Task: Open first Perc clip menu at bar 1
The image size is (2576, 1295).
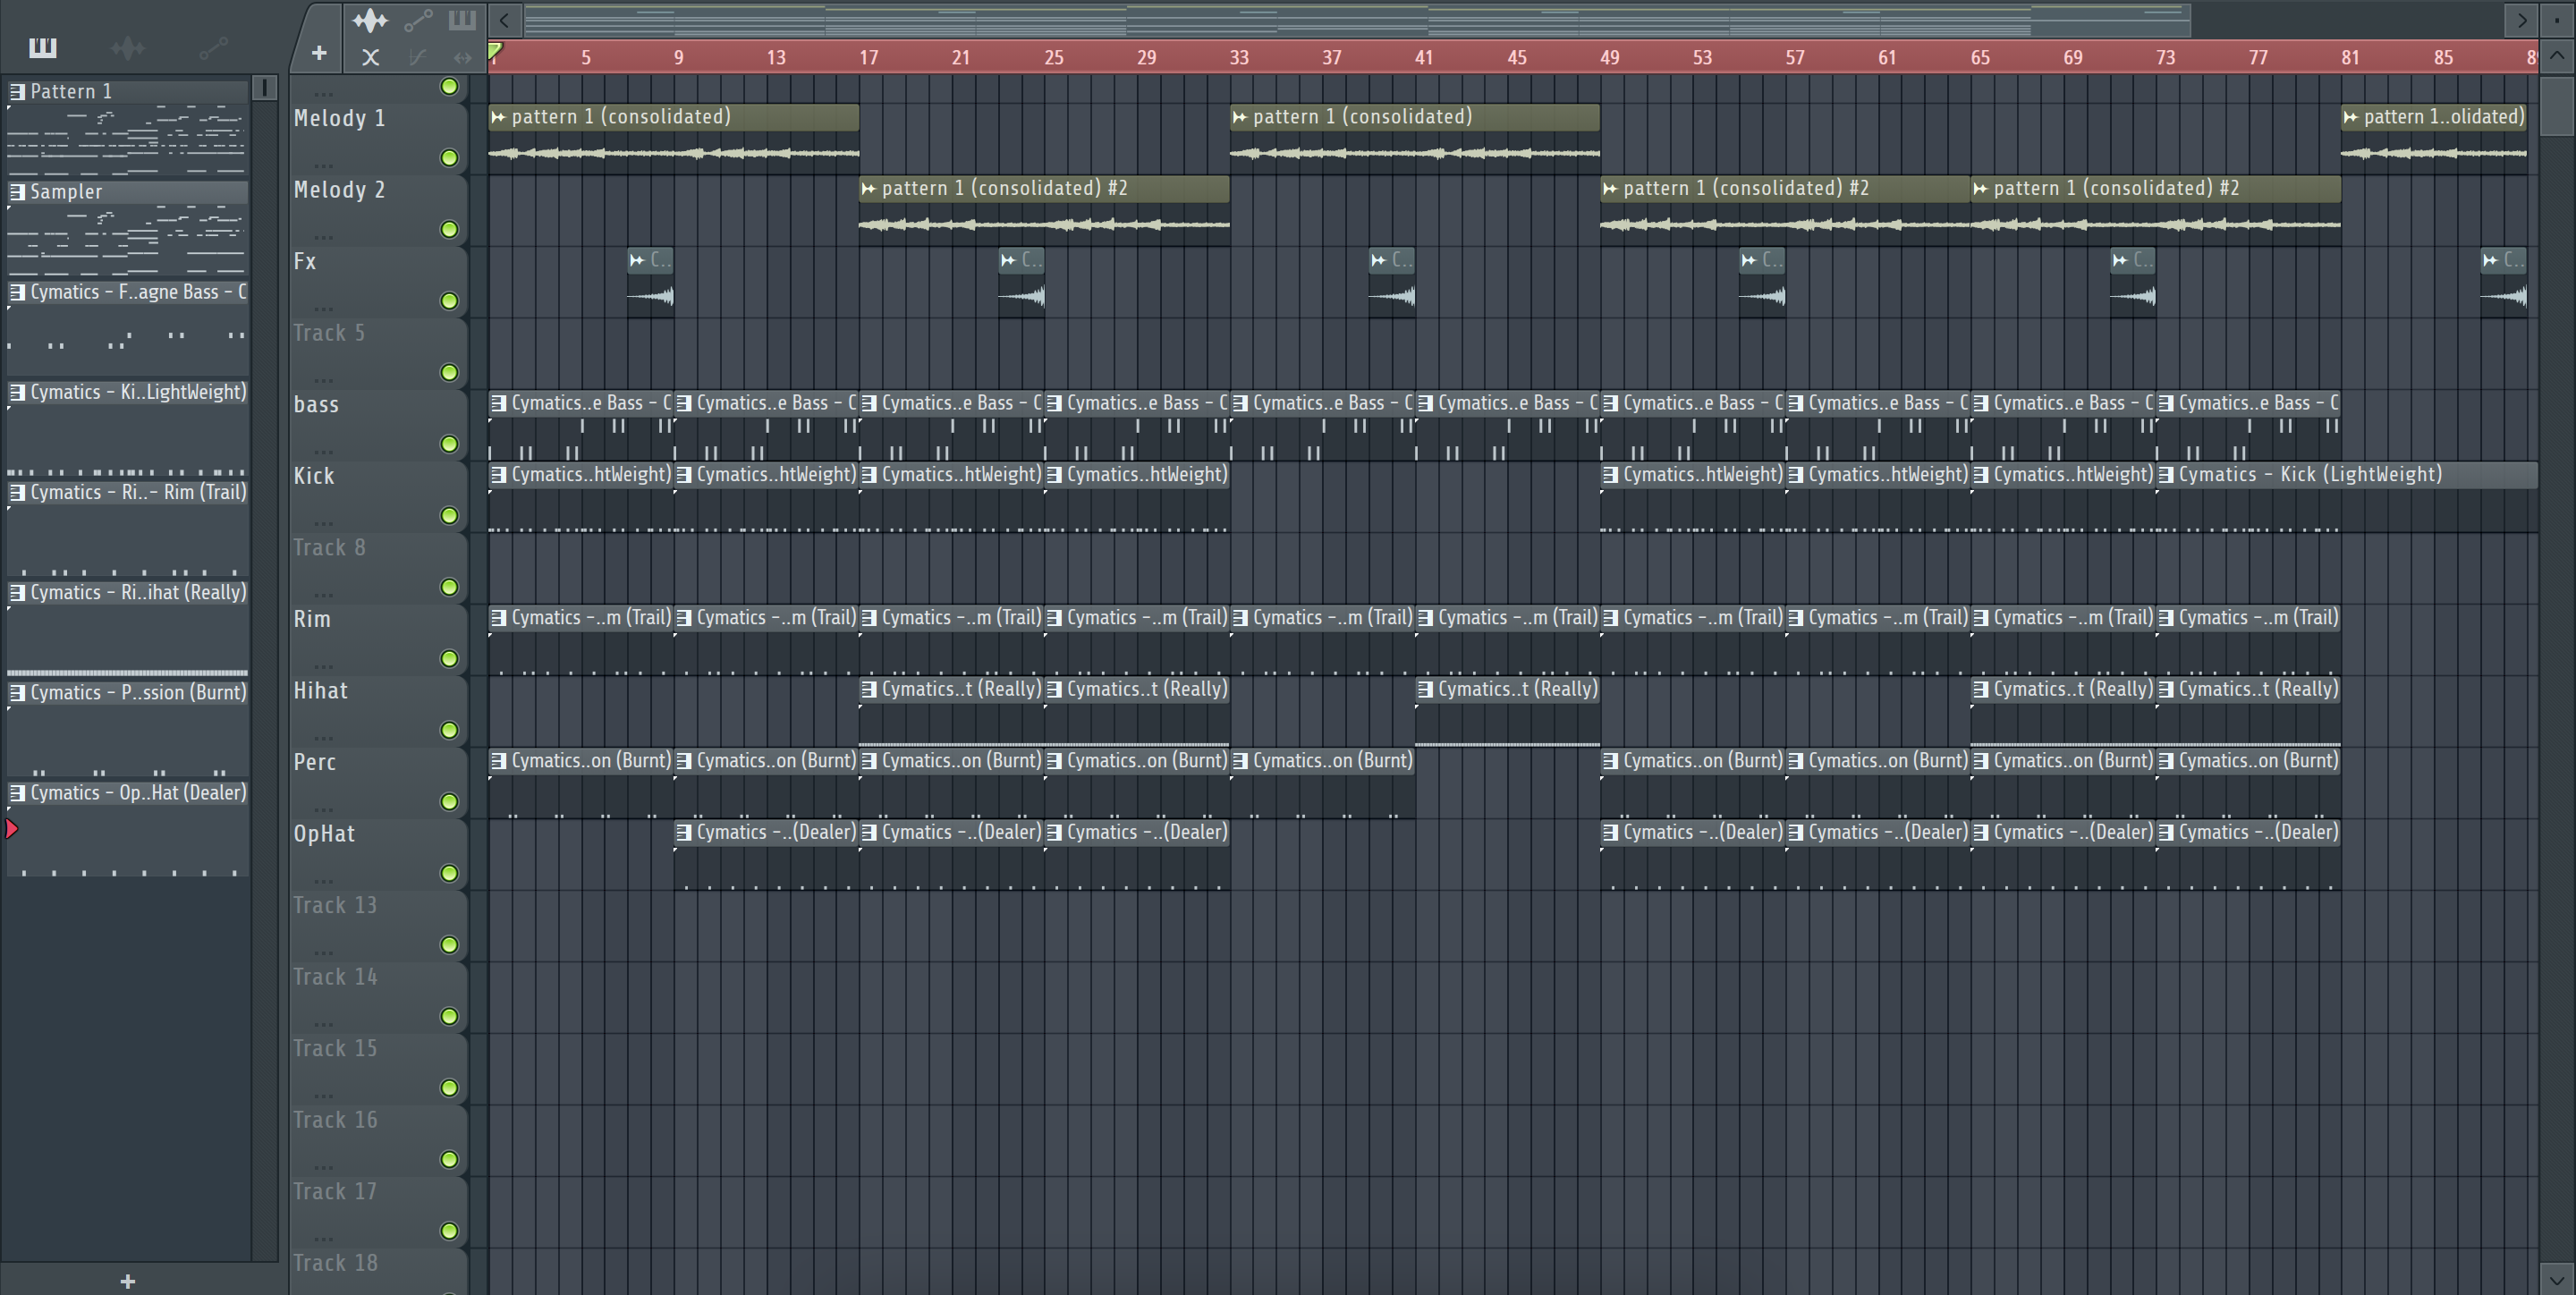Action: coord(498,761)
